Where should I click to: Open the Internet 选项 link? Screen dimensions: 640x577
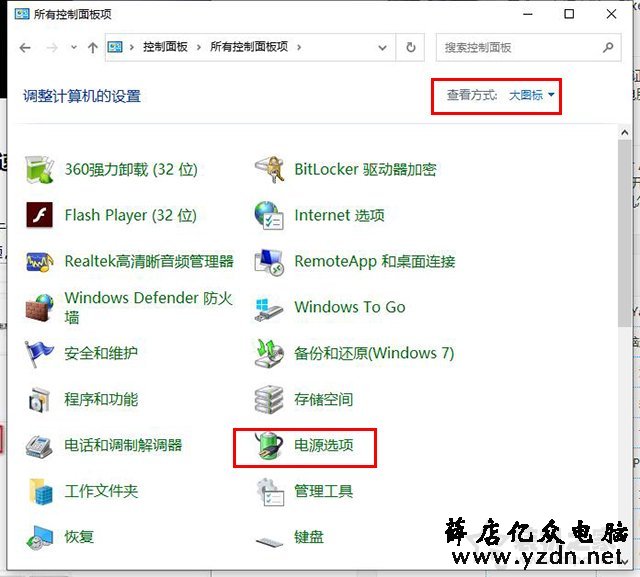pos(340,215)
